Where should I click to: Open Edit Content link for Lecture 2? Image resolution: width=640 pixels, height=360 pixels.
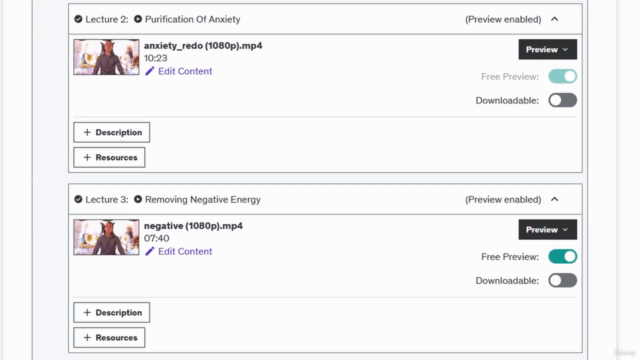tap(185, 71)
